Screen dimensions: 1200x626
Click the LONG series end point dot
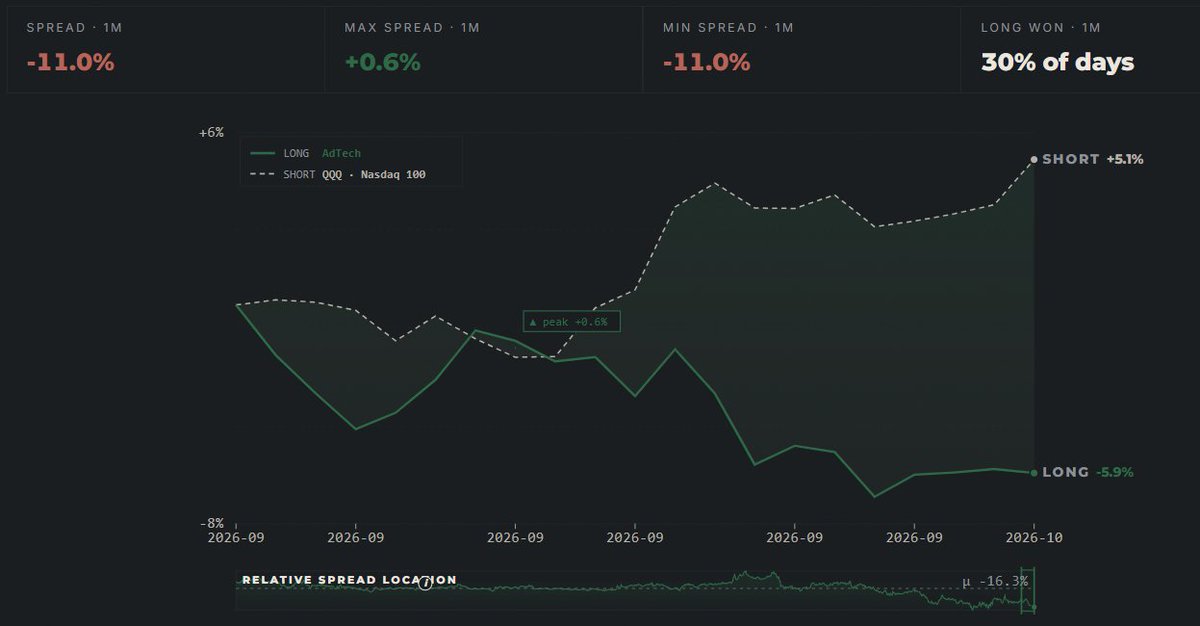click(1034, 473)
